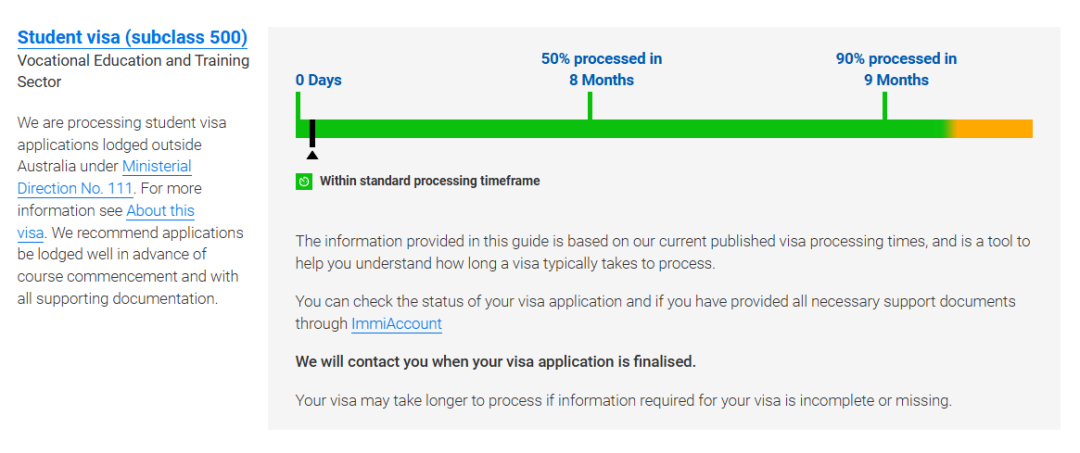Click the 0 Days timeline label
Image resolution: width=1080 pixels, height=453 pixels.
click(319, 80)
